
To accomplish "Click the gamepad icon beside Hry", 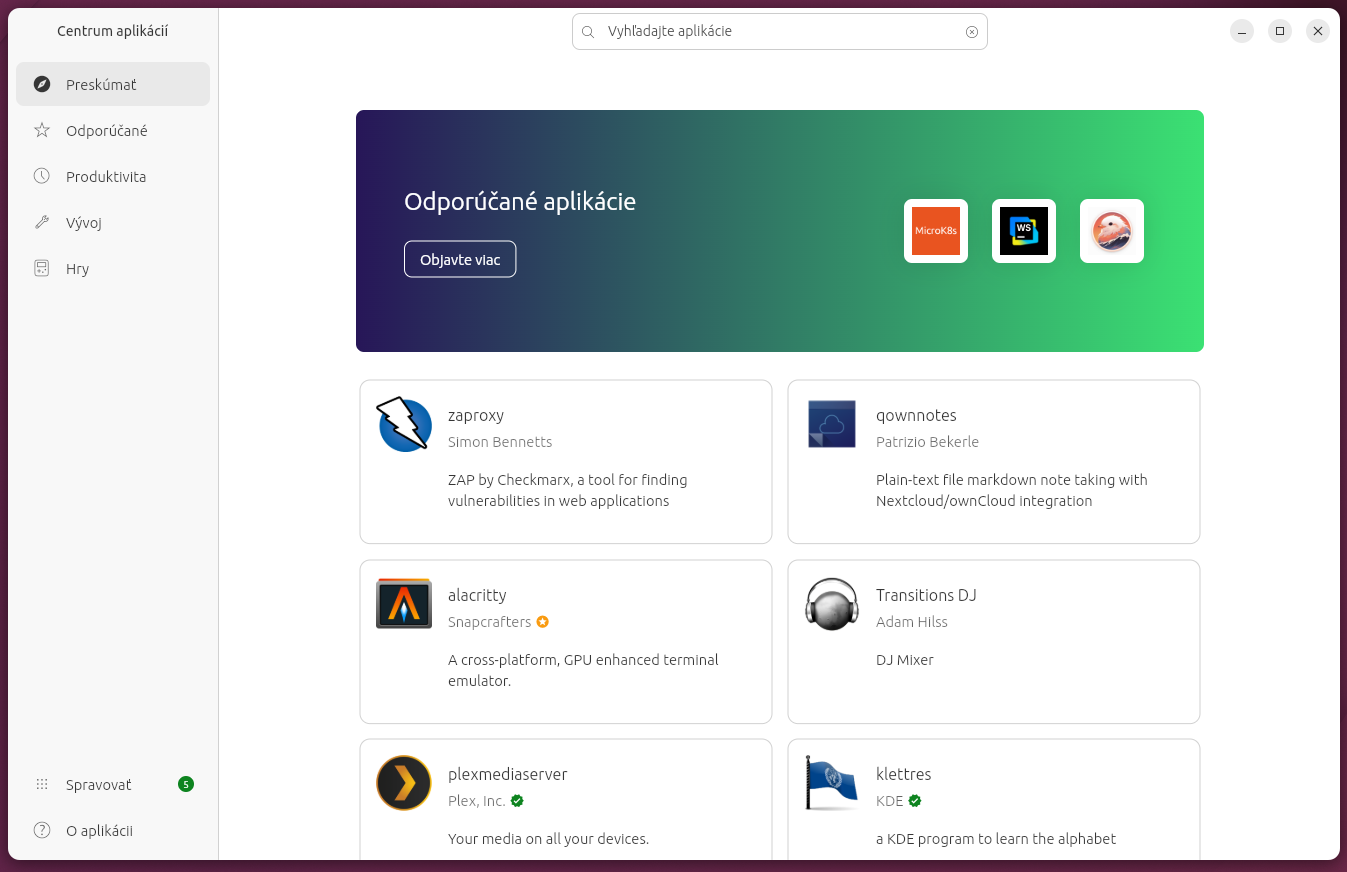I will tap(42, 268).
